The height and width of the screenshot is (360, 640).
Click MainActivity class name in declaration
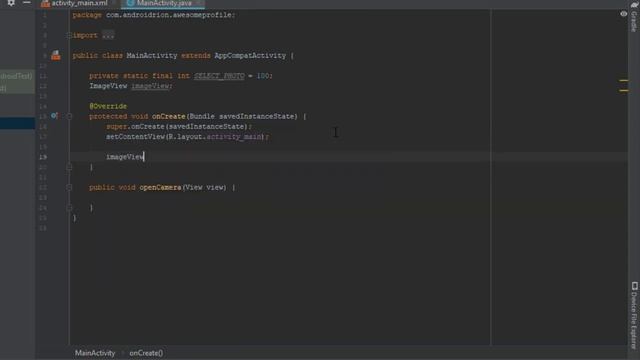pos(152,56)
